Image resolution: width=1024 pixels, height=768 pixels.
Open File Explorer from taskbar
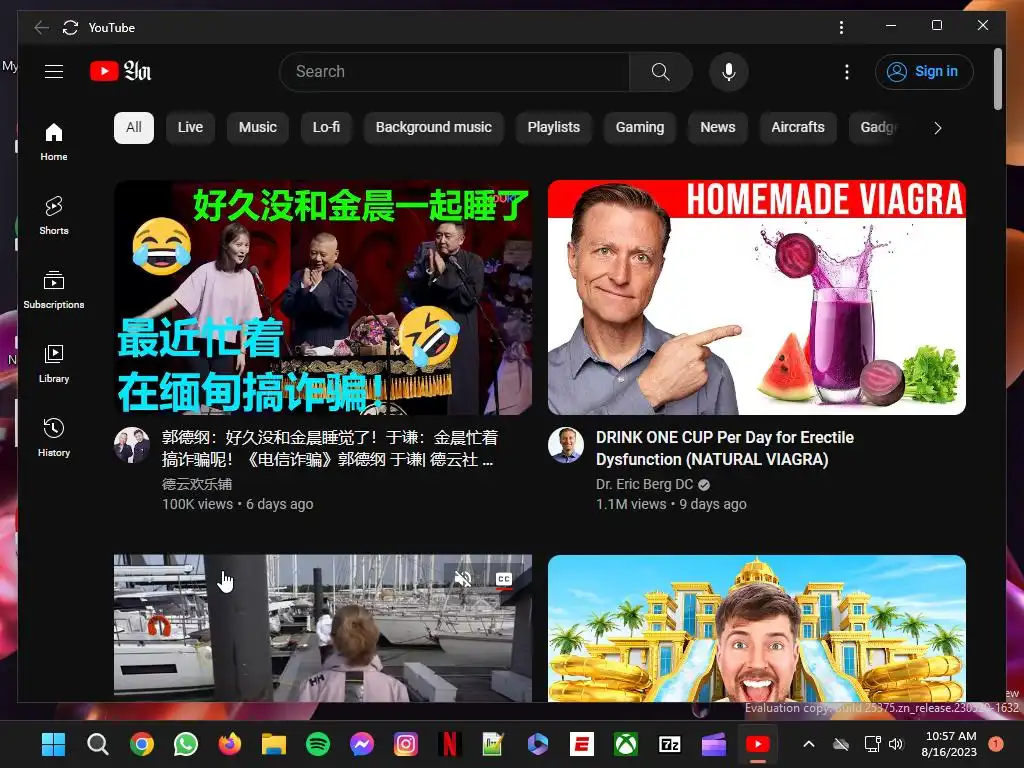[x=274, y=744]
